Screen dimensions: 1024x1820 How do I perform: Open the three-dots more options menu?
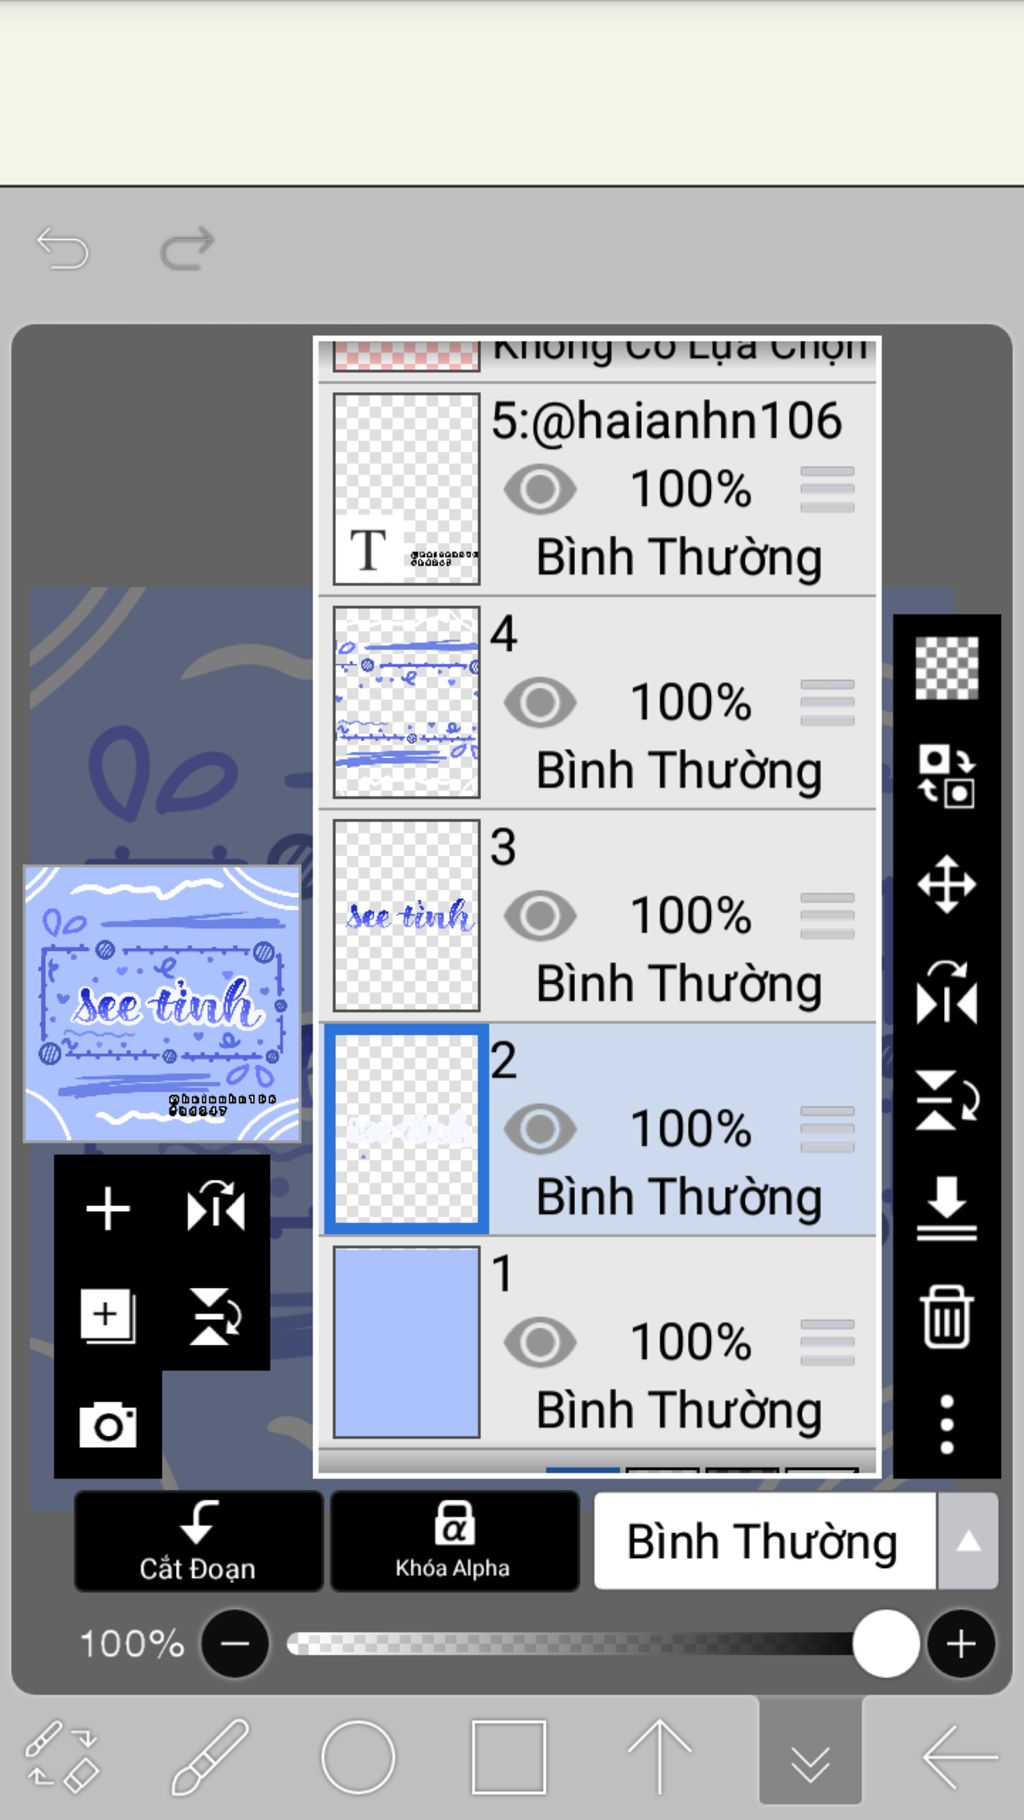pos(946,1424)
